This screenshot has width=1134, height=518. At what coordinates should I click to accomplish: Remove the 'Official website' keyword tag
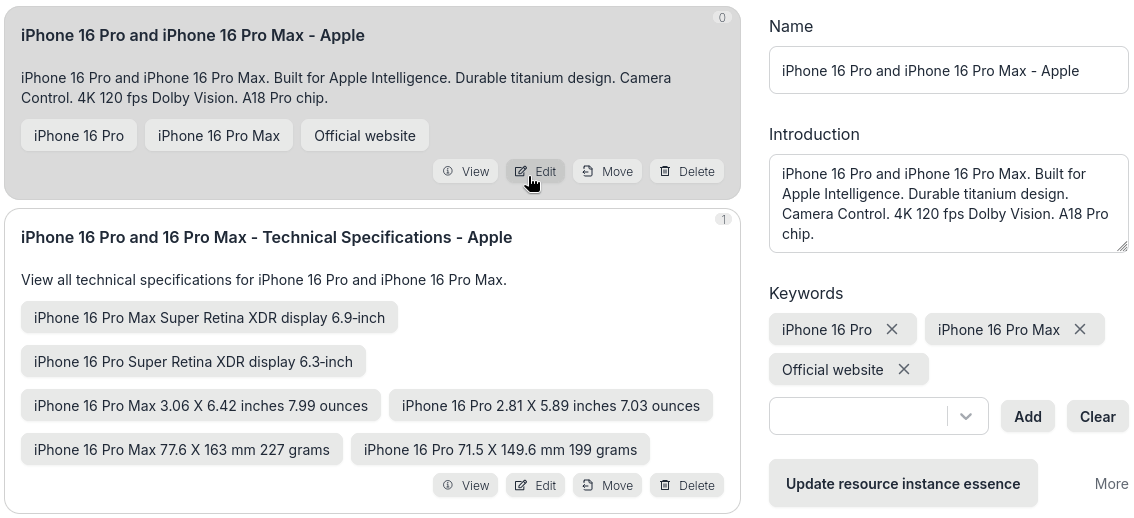coord(904,369)
